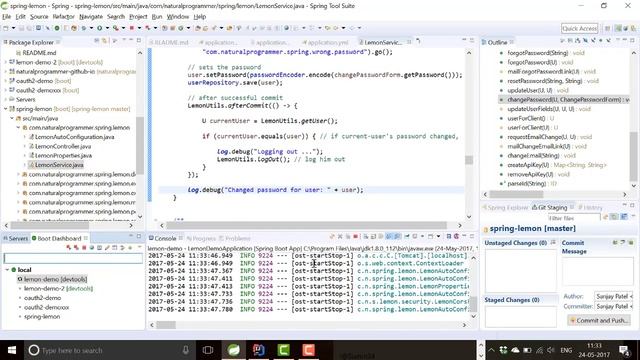The width and height of the screenshot is (640, 360).
Task: Click the volume icon in system tray
Action: click(x=551, y=350)
